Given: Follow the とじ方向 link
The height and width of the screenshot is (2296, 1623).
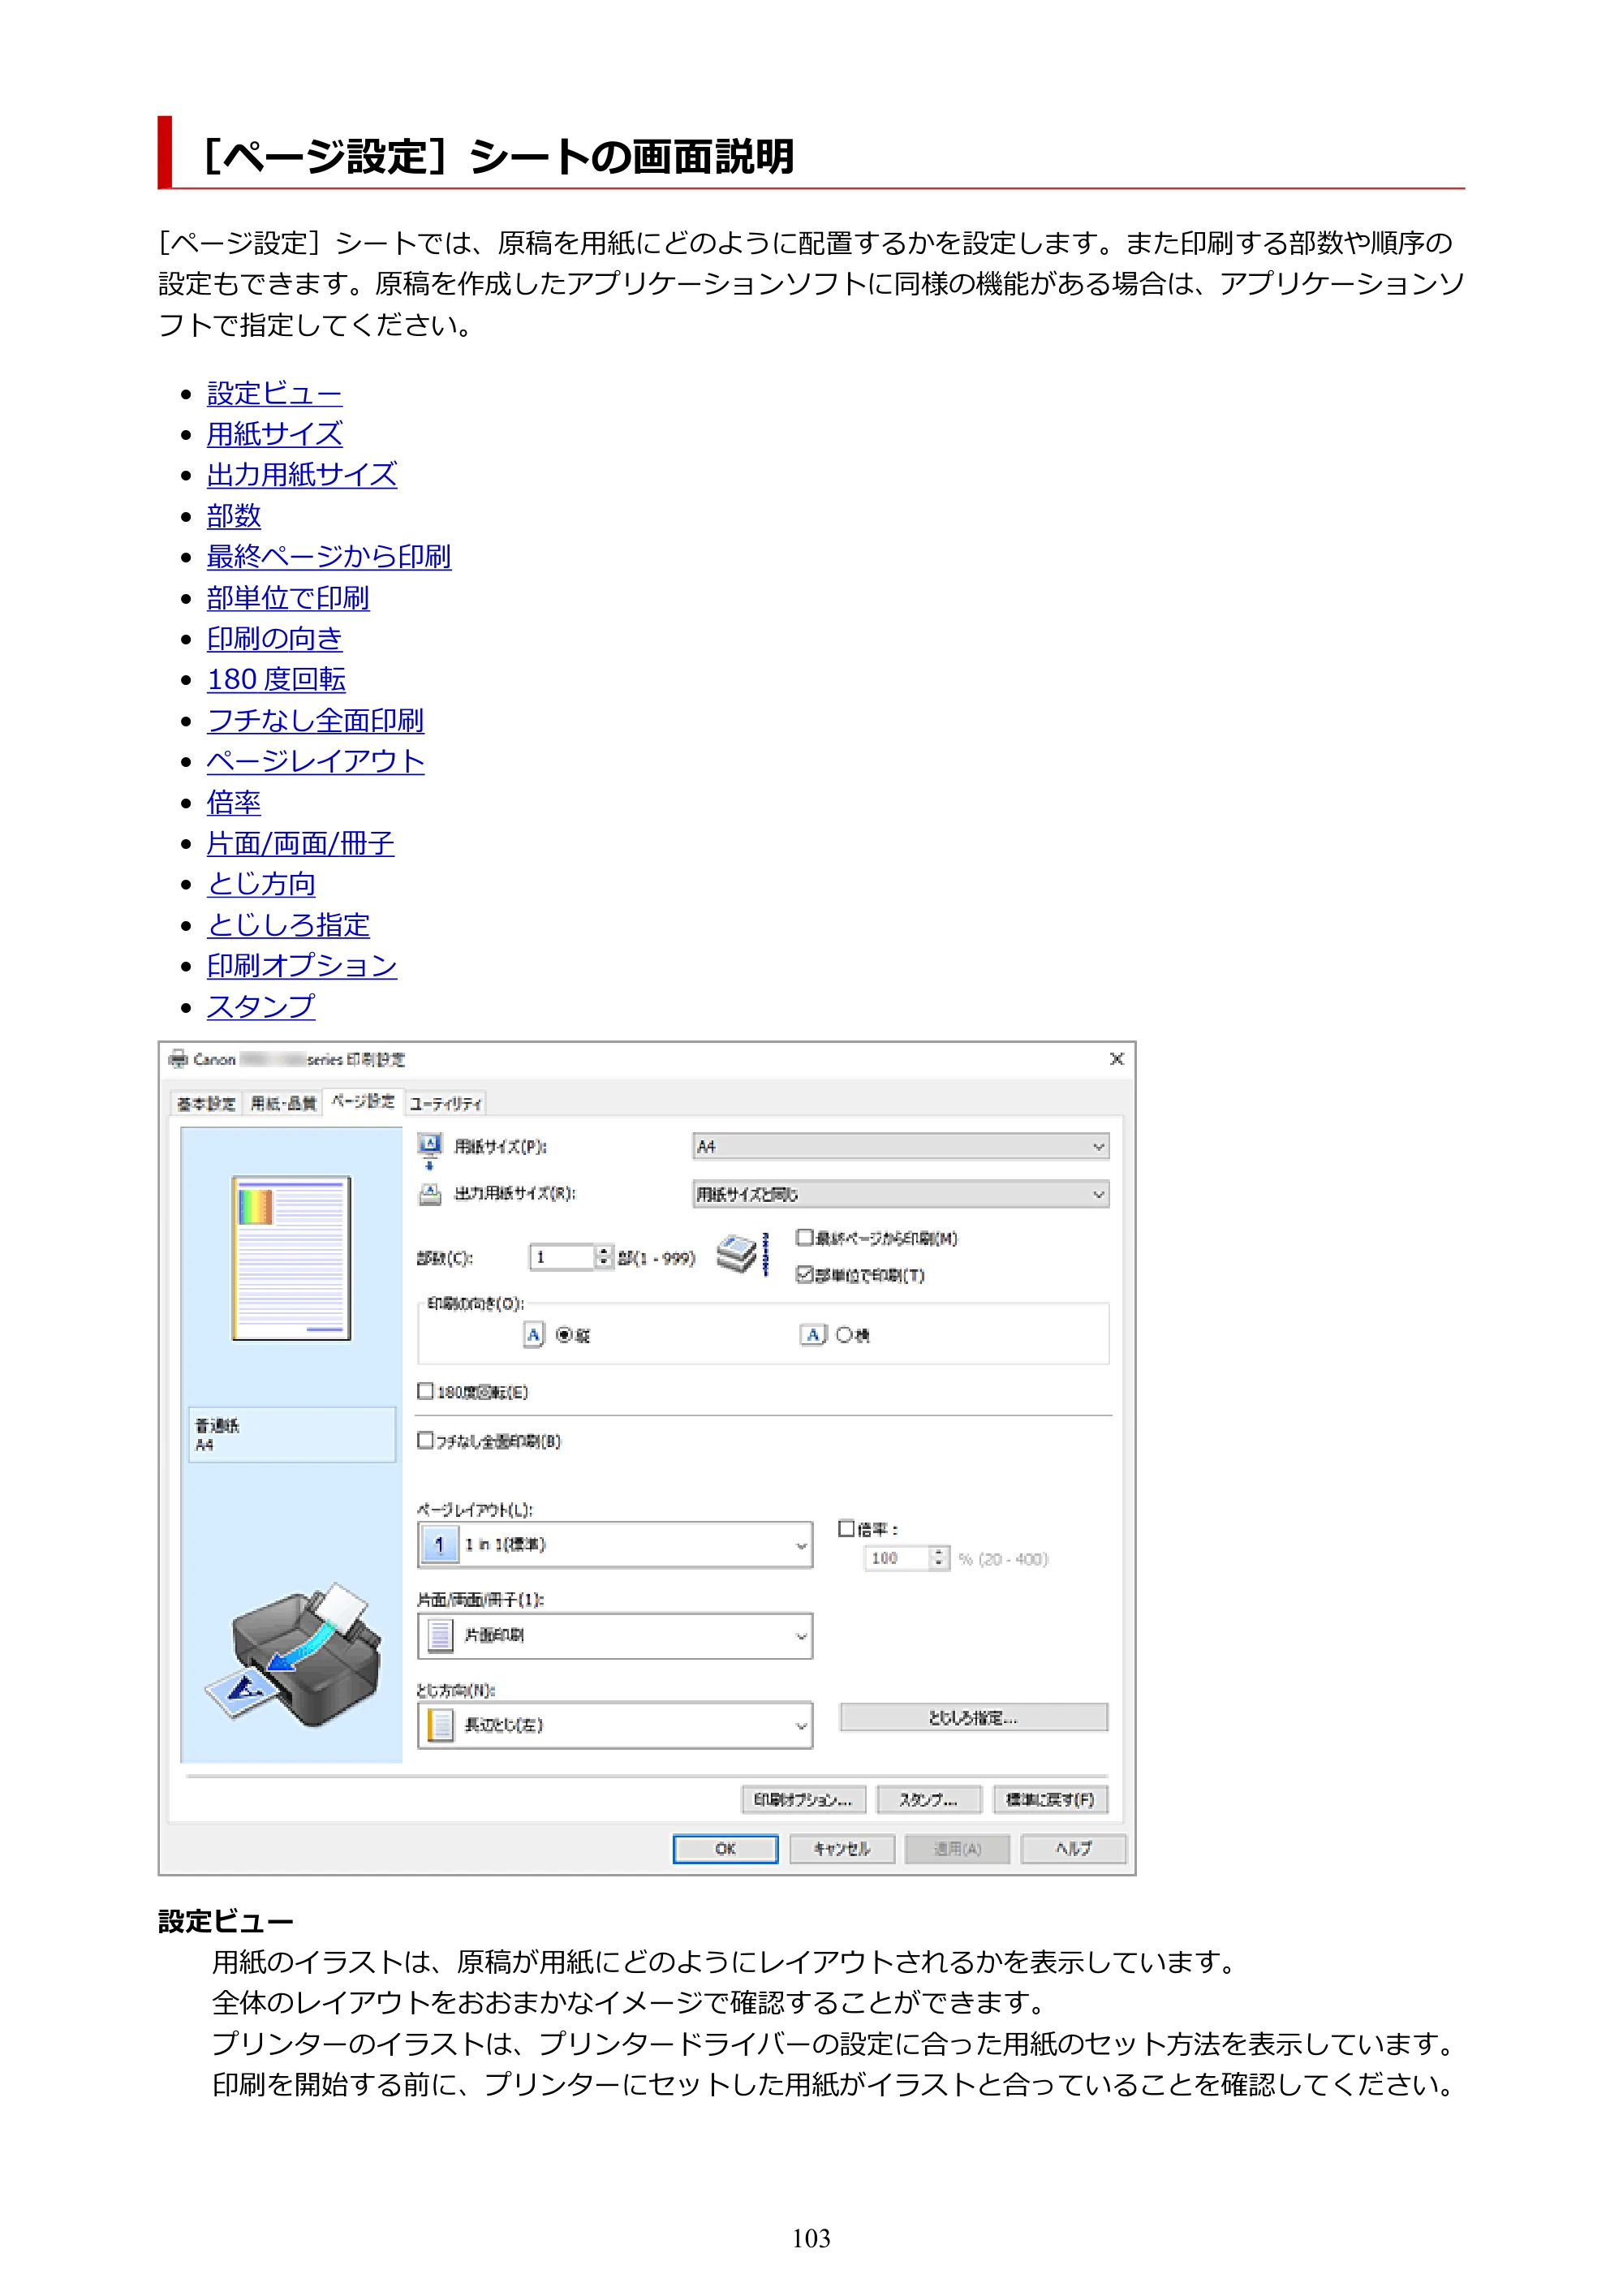Looking at the screenshot, I should (x=261, y=884).
